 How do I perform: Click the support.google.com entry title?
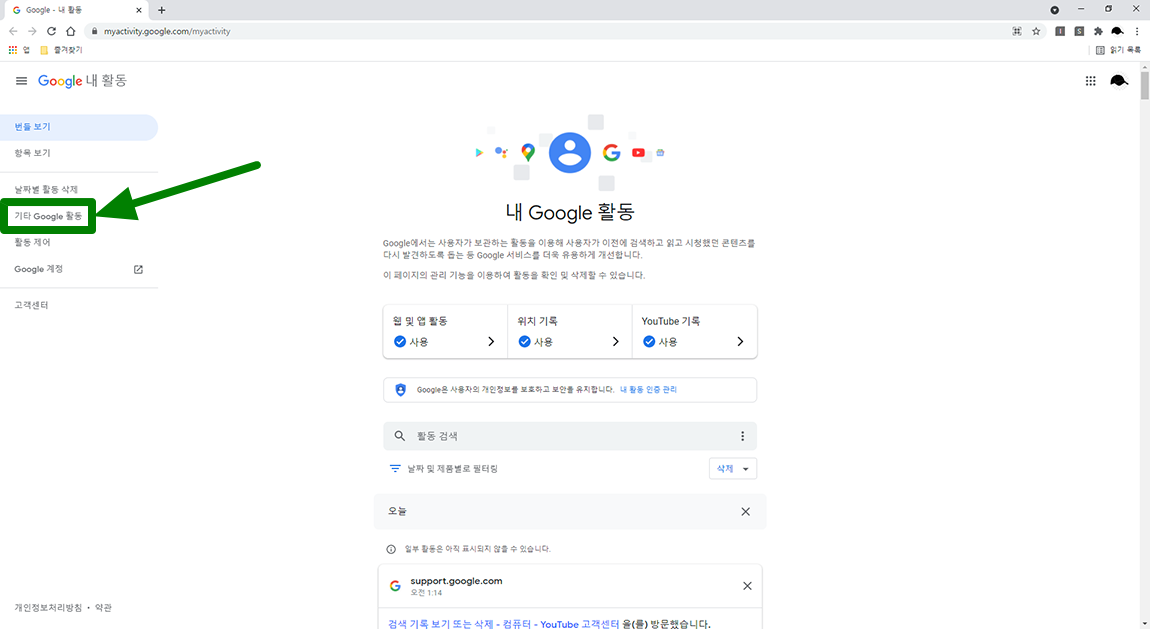pyautogui.click(x=456, y=581)
